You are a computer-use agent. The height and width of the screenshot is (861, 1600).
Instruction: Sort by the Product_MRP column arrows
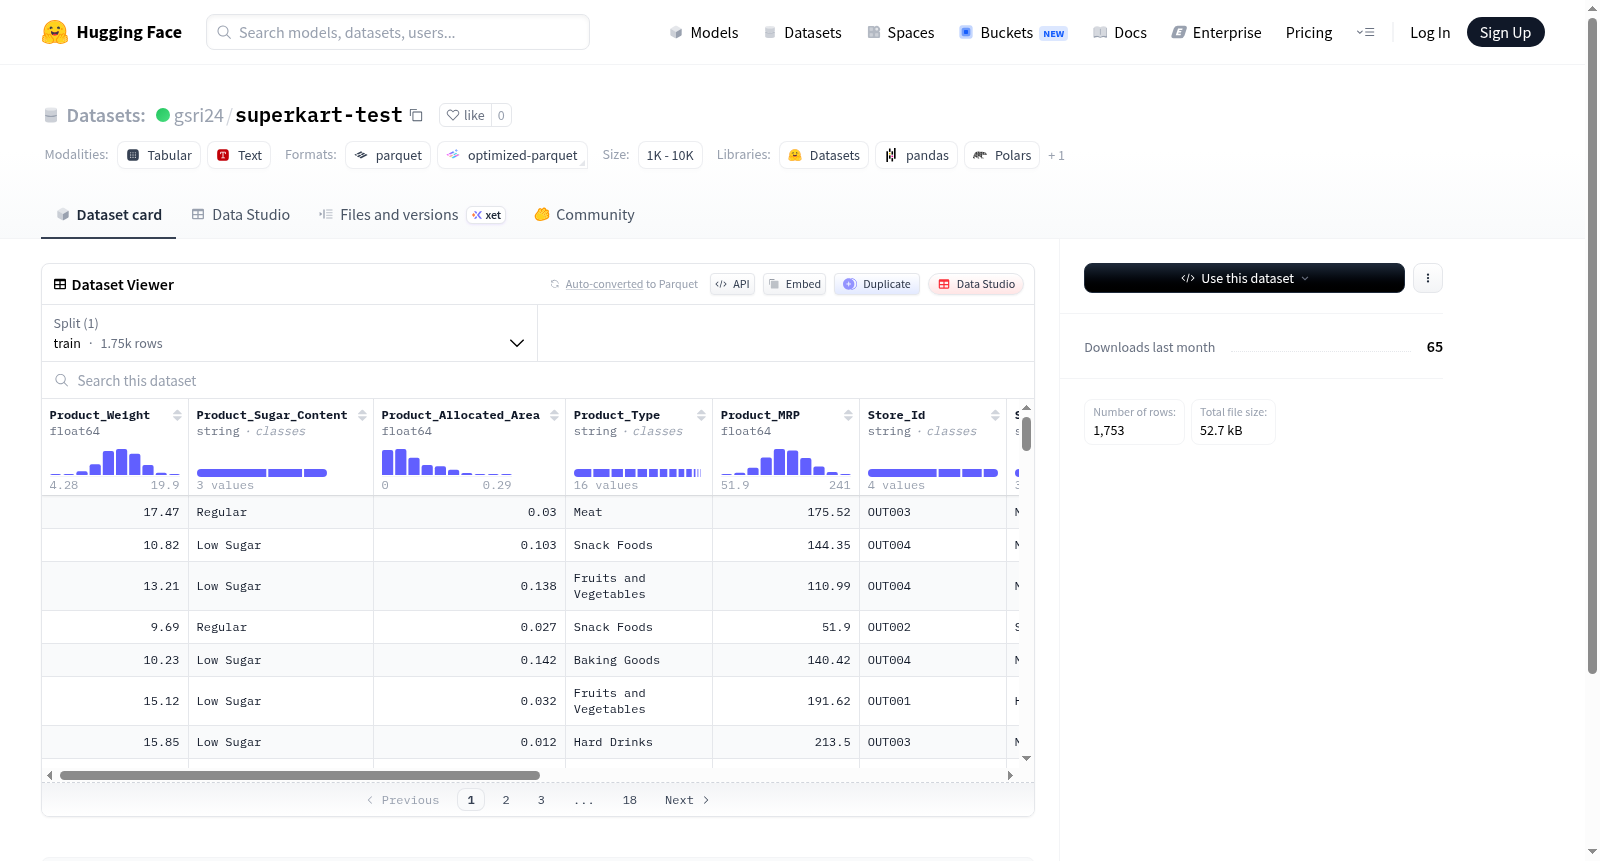point(848,415)
